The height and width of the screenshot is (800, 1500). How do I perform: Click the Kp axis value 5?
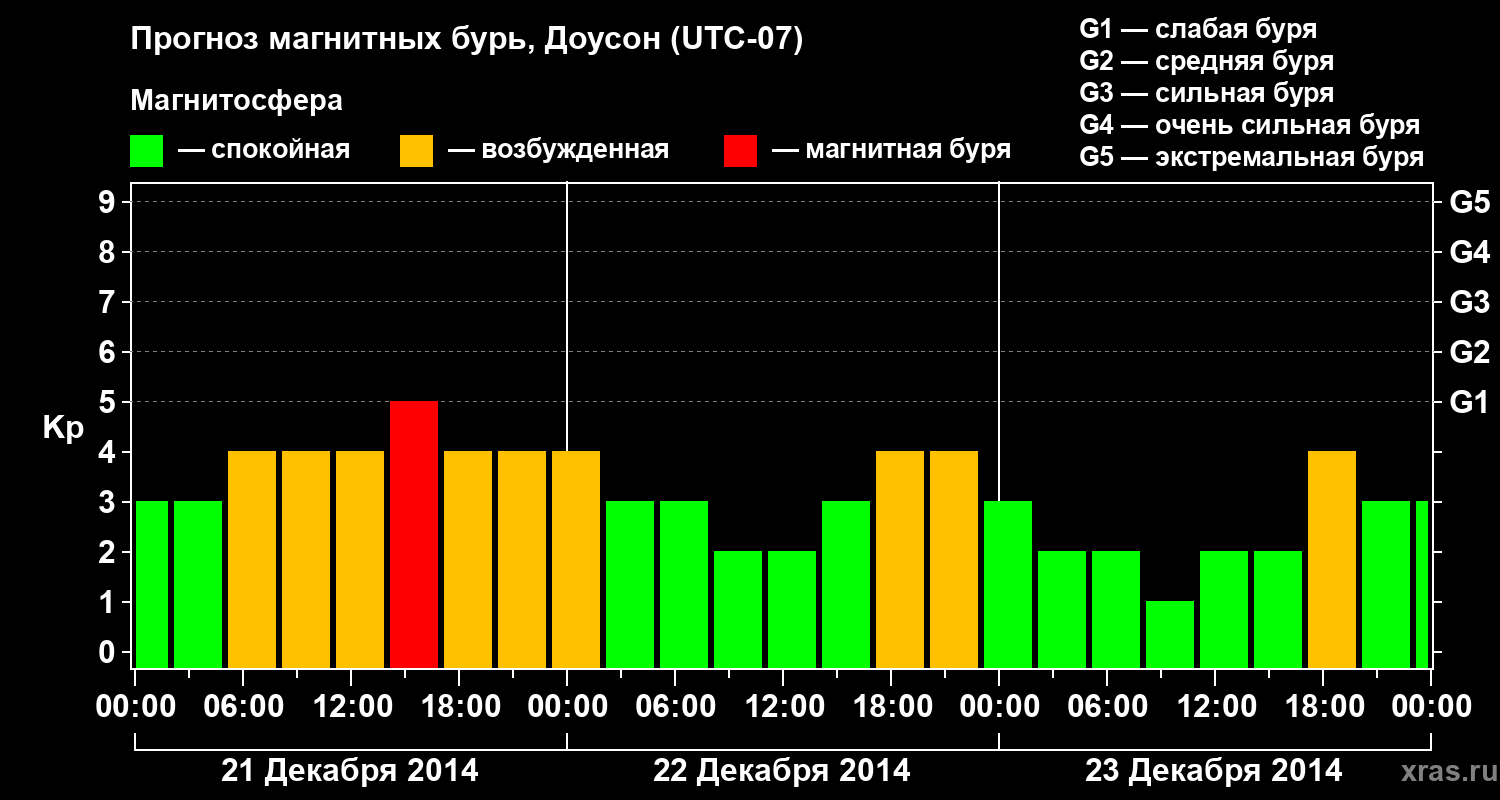click(109, 402)
